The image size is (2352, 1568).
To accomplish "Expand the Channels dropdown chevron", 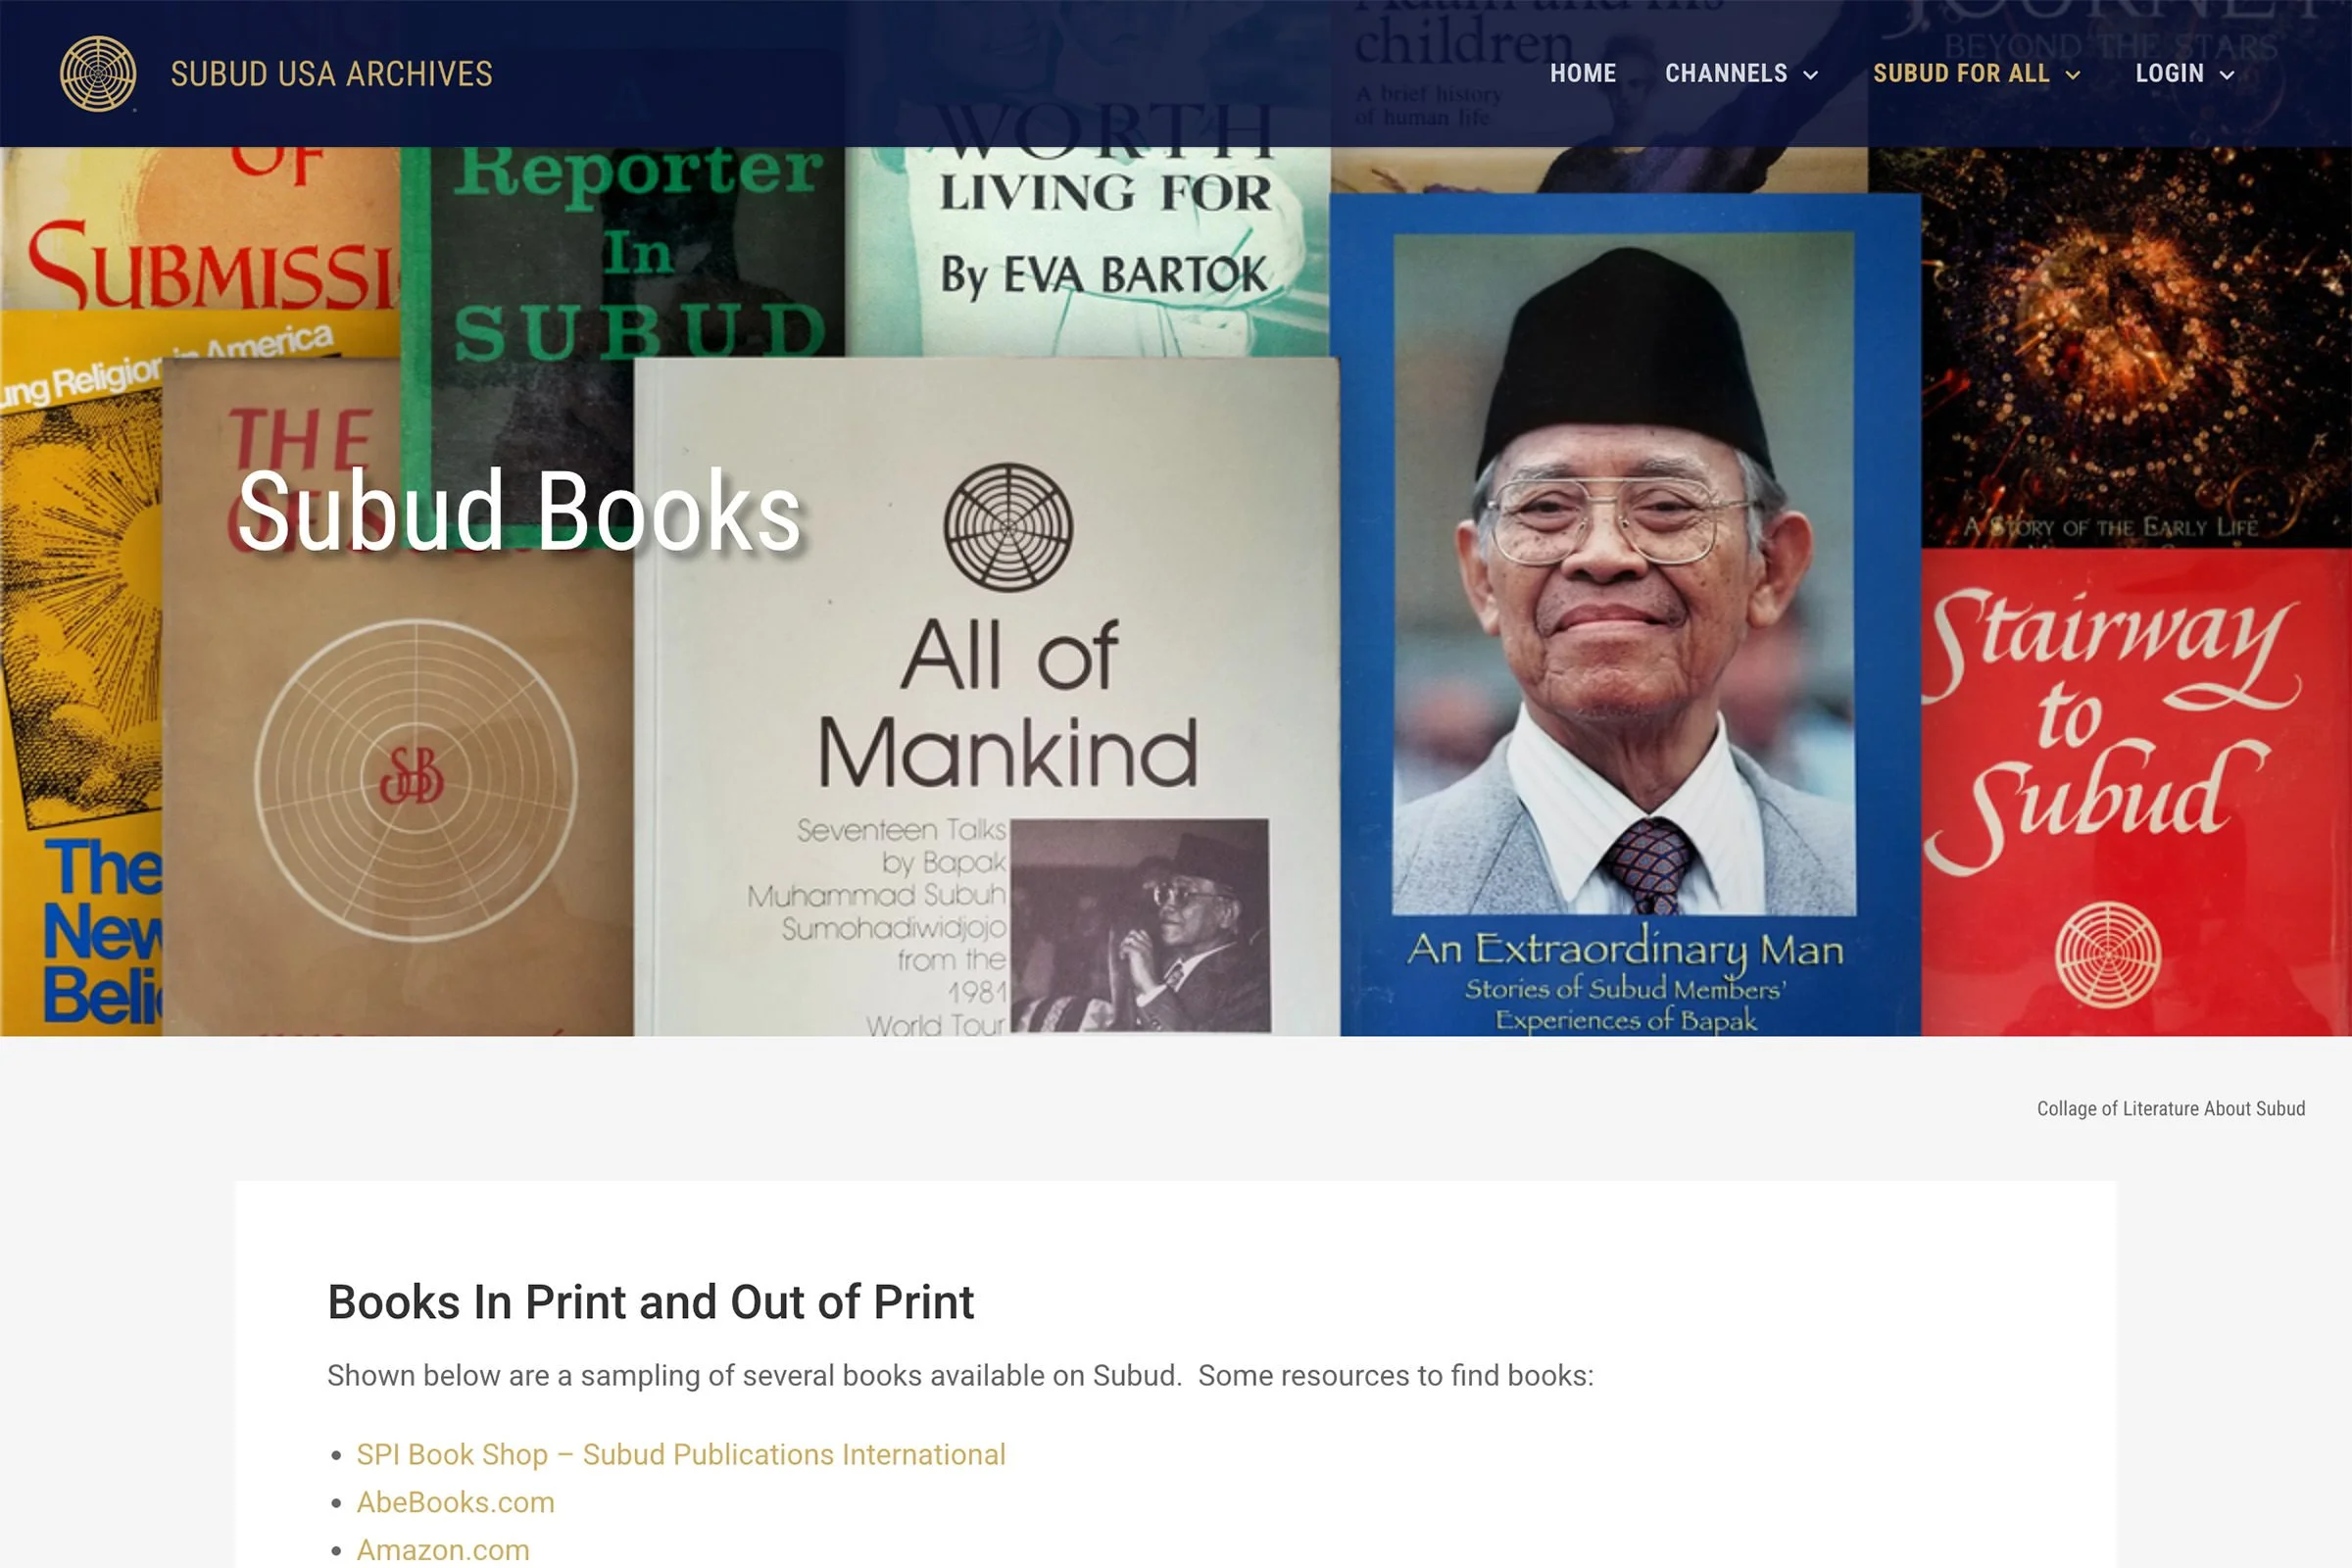I will (x=1810, y=75).
